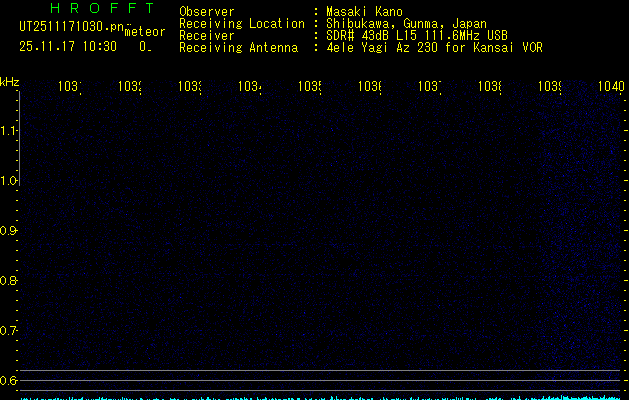Image resolution: width=629 pixels, height=400 pixels.
Task: Select the 4ele Yagi antenna description
Action: tap(434, 48)
